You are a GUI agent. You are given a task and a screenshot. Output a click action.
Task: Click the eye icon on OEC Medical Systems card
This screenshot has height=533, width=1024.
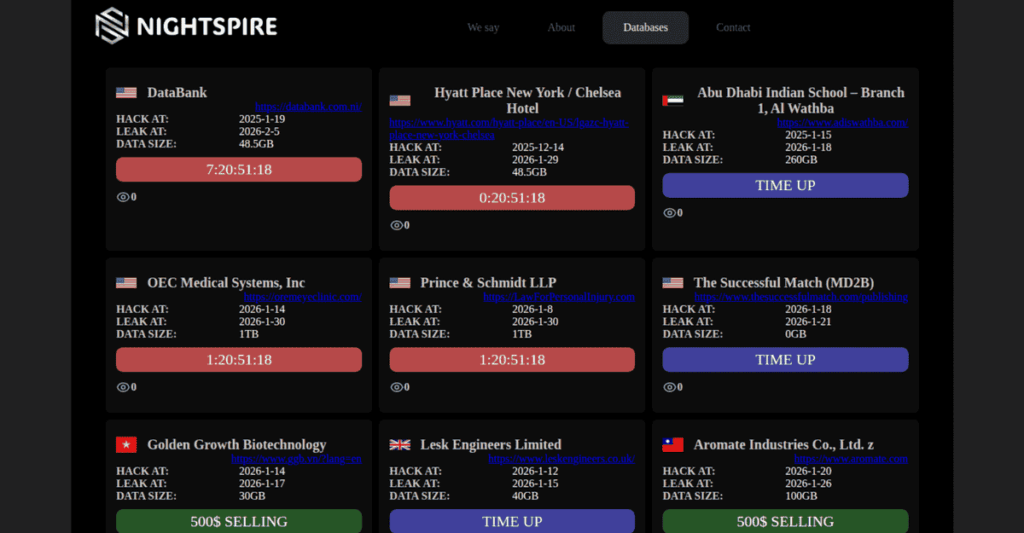coord(123,387)
